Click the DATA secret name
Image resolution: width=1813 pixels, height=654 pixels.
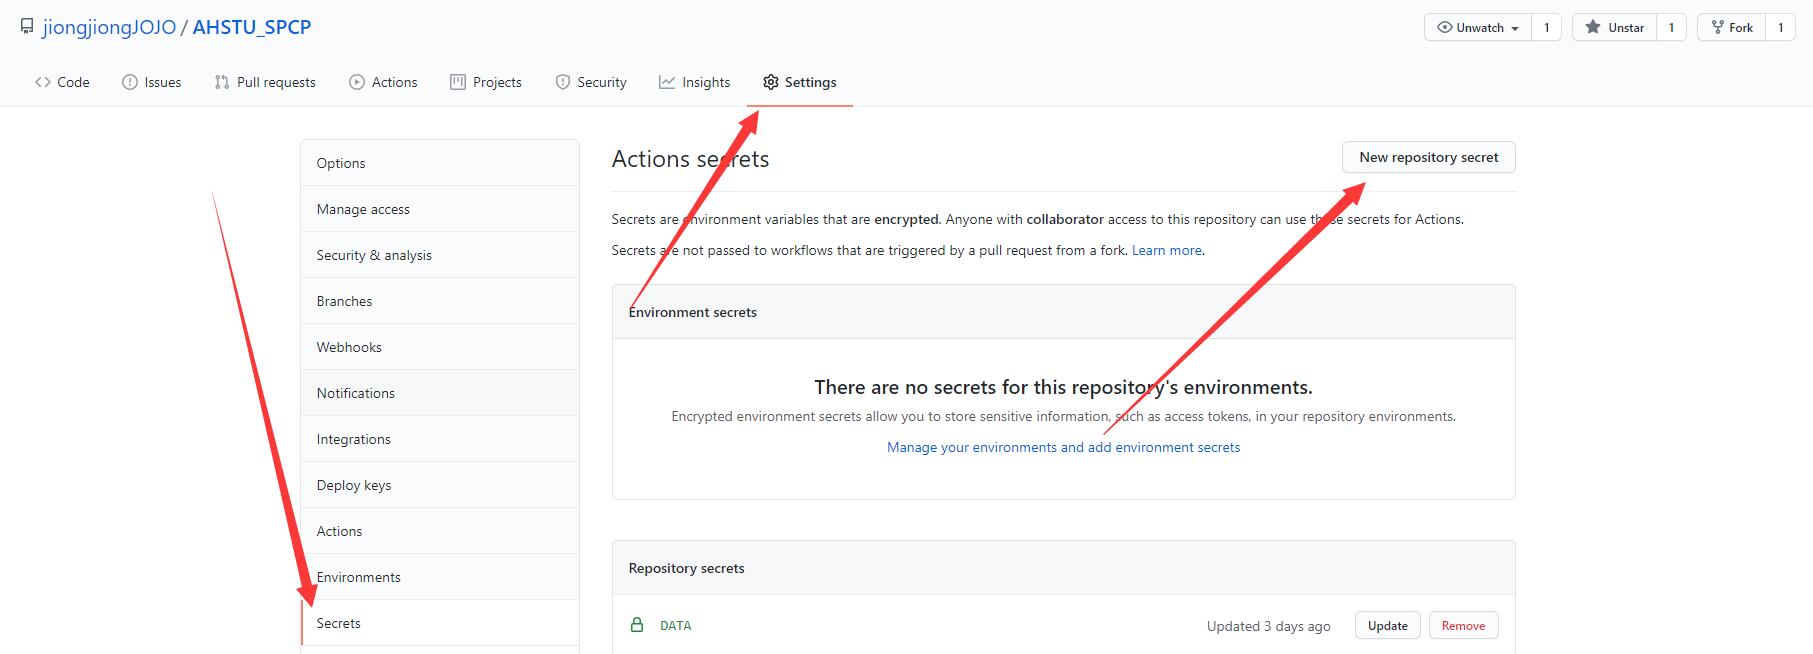pos(675,625)
